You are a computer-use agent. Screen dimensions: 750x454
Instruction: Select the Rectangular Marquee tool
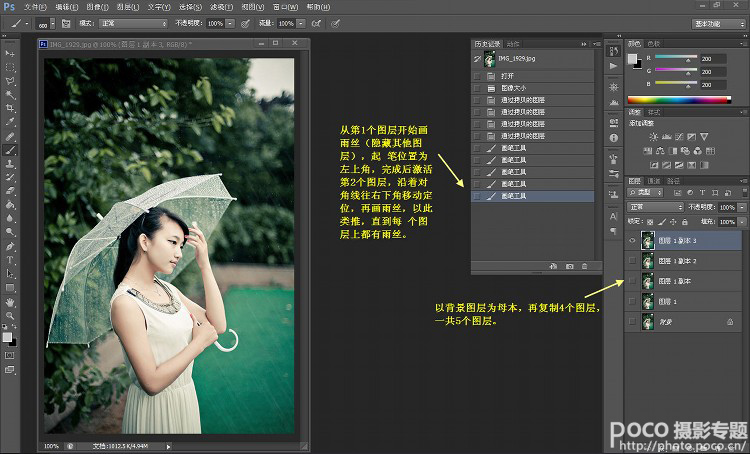10,67
